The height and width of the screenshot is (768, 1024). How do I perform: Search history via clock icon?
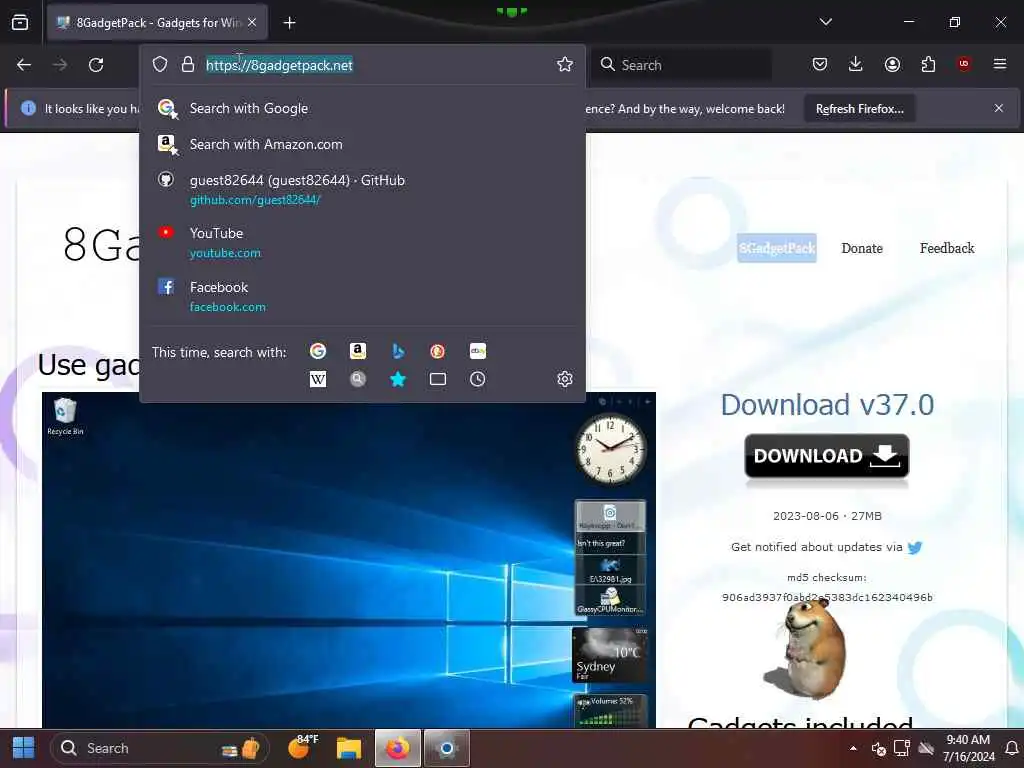click(x=477, y=379)
